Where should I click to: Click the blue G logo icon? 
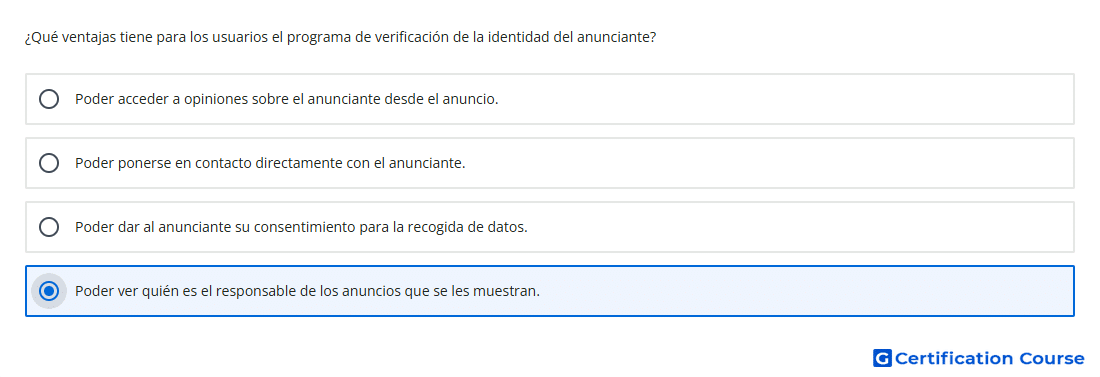tap(882, 358)
